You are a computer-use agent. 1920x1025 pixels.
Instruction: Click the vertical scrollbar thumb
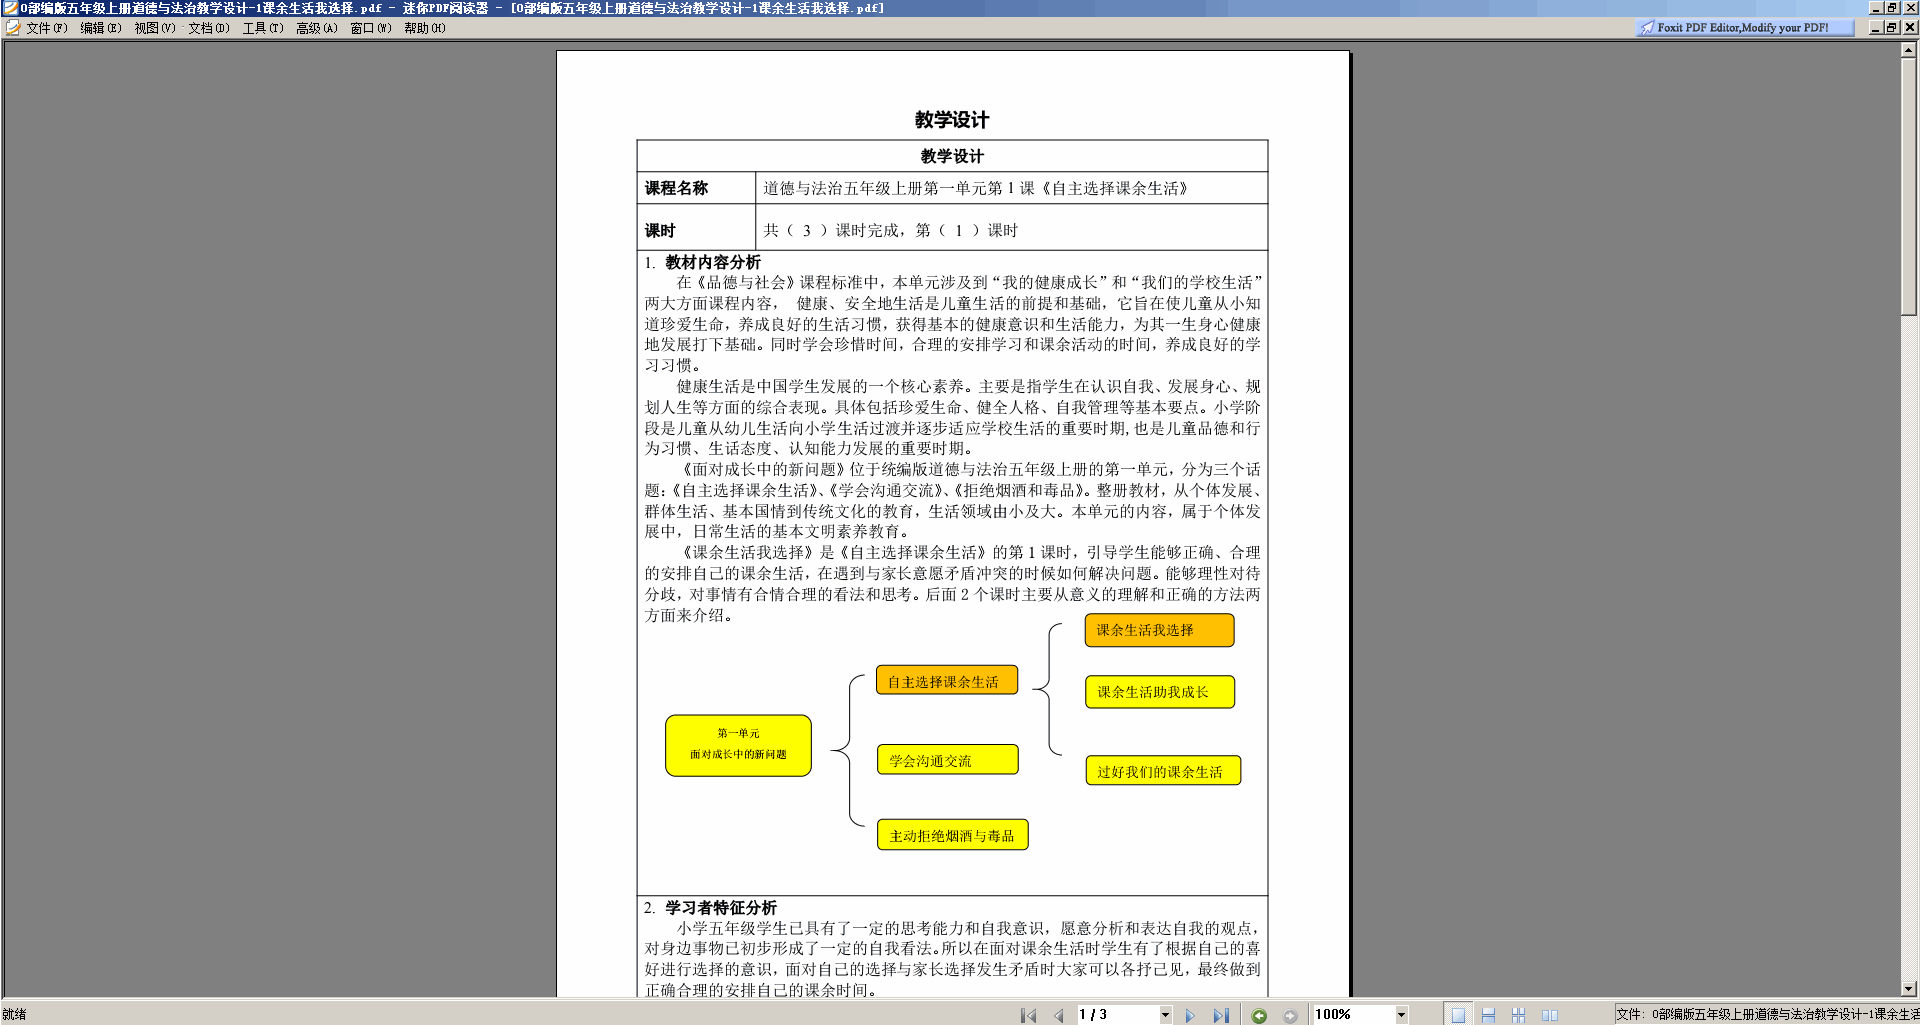pos(1909,186)
